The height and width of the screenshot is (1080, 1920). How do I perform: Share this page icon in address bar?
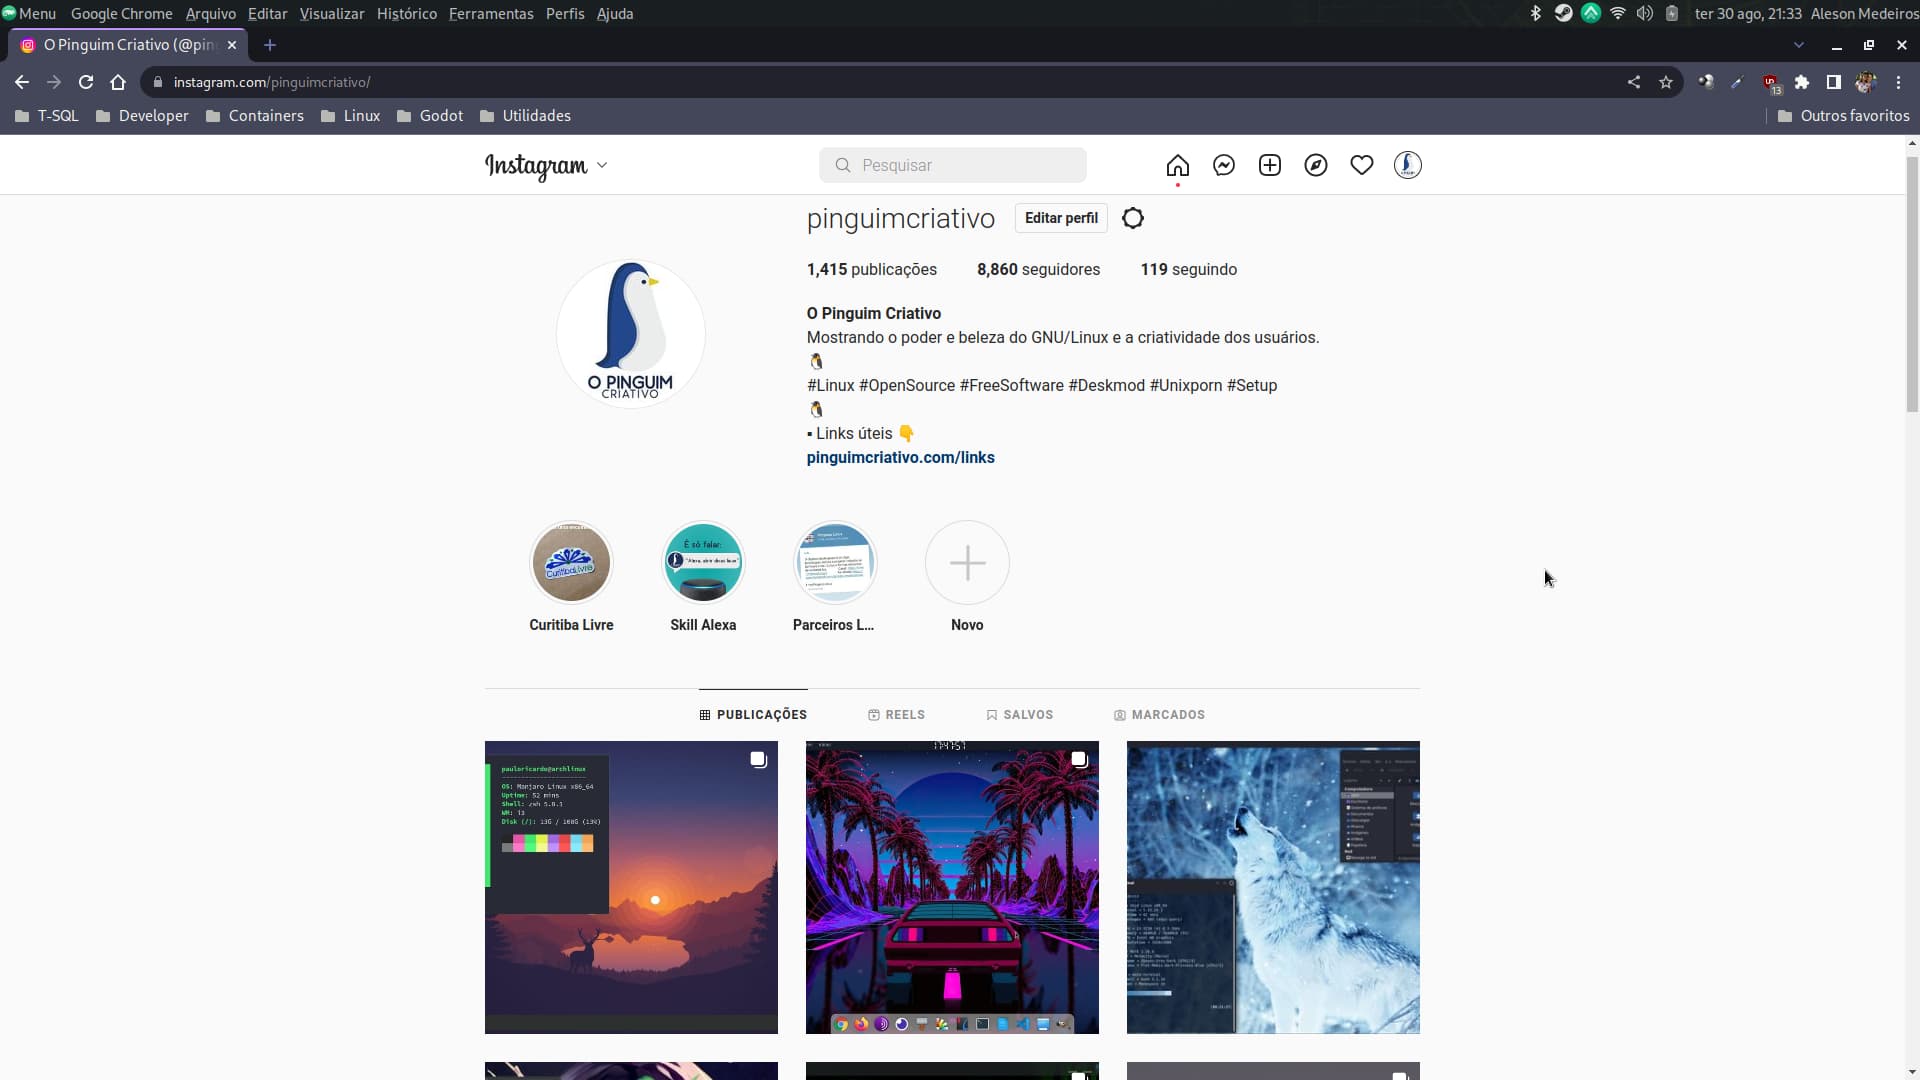1634,82
